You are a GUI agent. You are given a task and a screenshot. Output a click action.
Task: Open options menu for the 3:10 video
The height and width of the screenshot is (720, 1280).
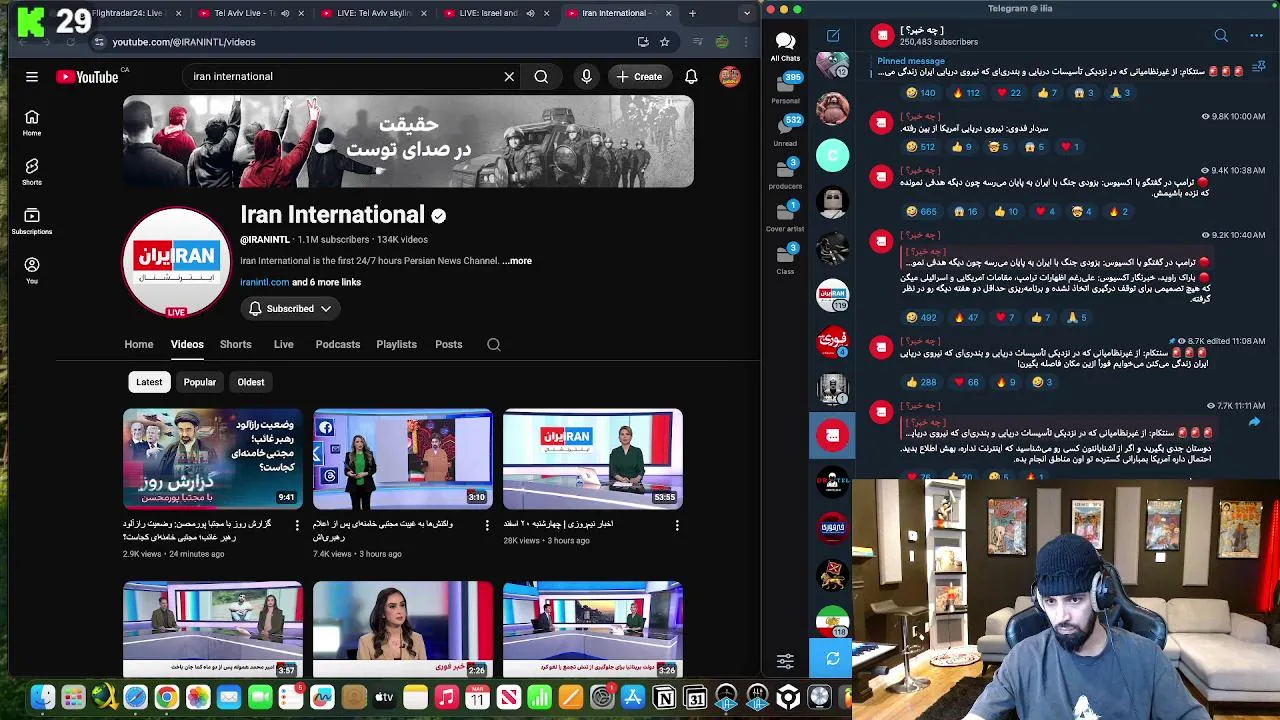coord(487,525)
